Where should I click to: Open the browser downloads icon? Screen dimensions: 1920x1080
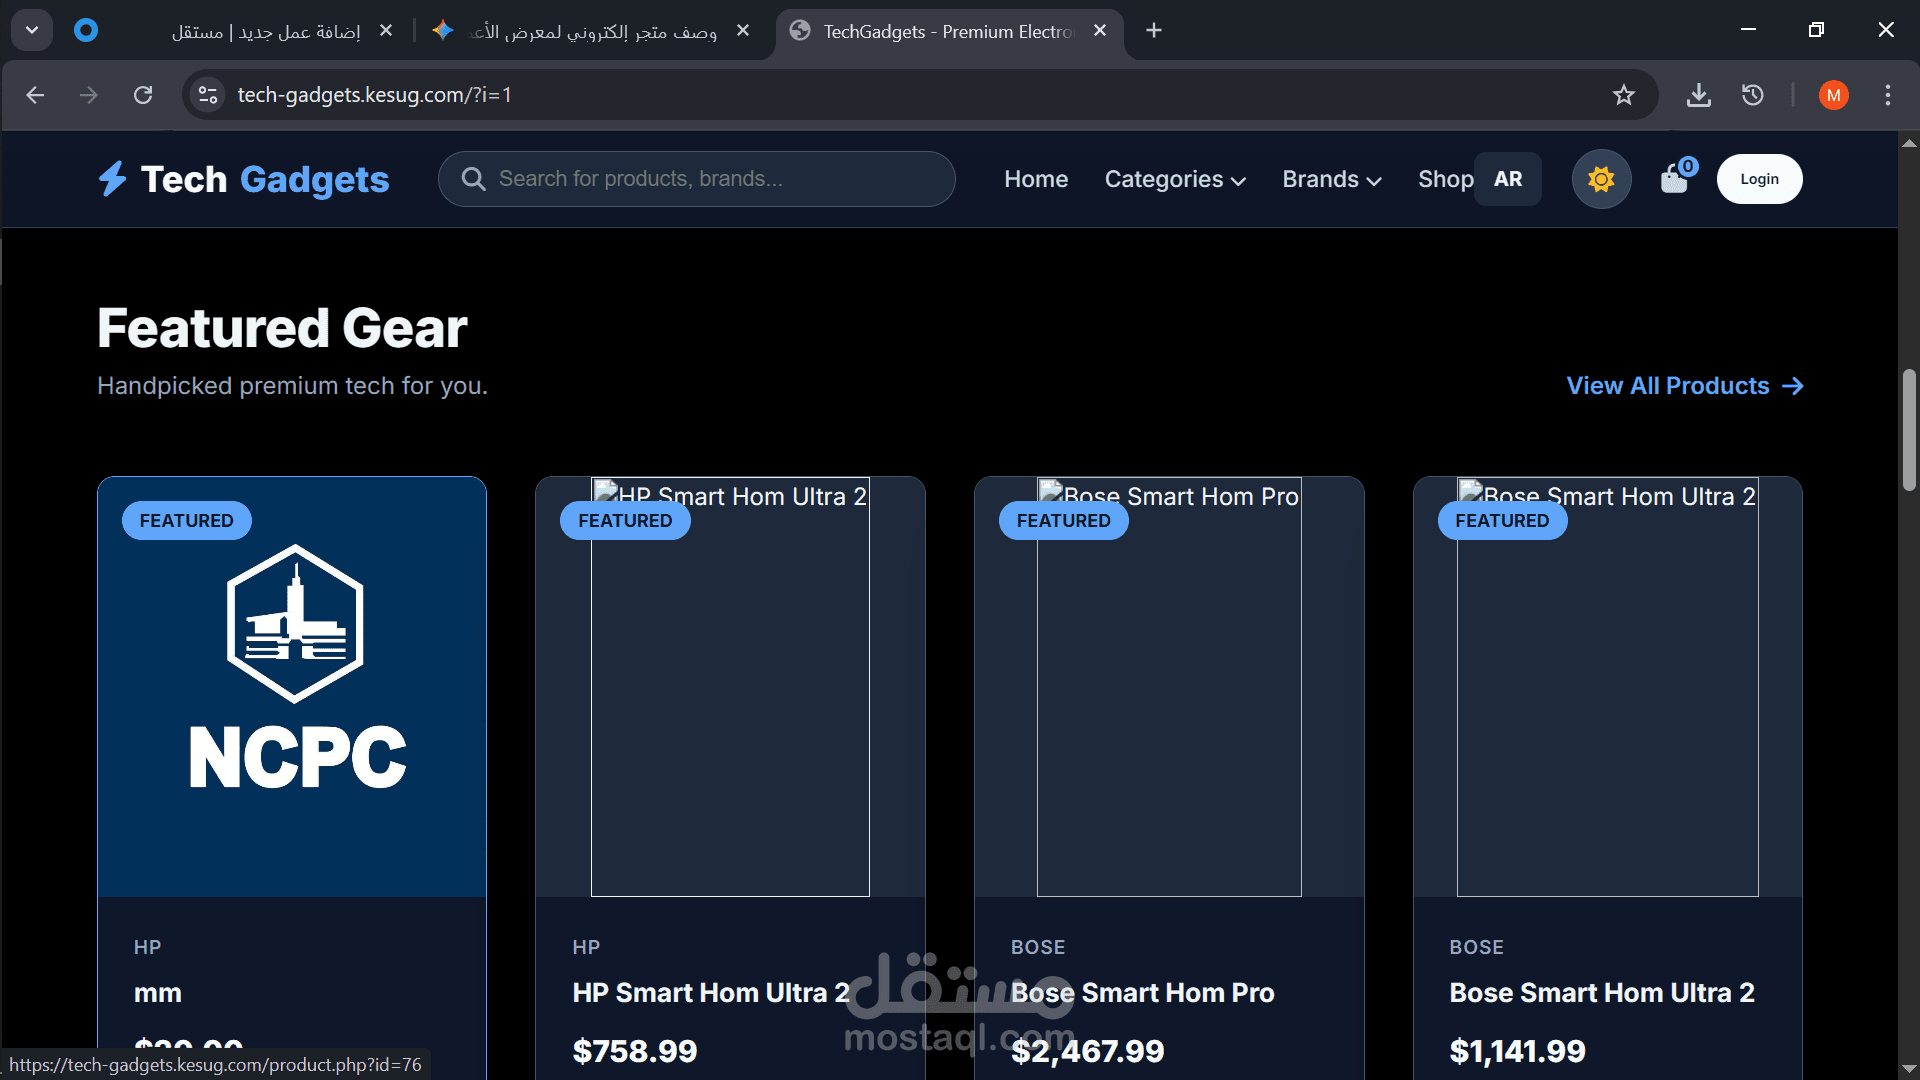coord(1698,95)
